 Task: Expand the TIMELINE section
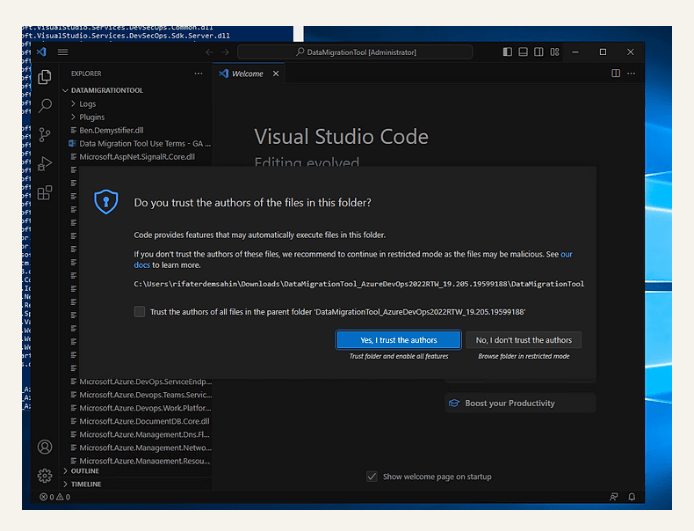pyautogui.click(x=137, y=484)
